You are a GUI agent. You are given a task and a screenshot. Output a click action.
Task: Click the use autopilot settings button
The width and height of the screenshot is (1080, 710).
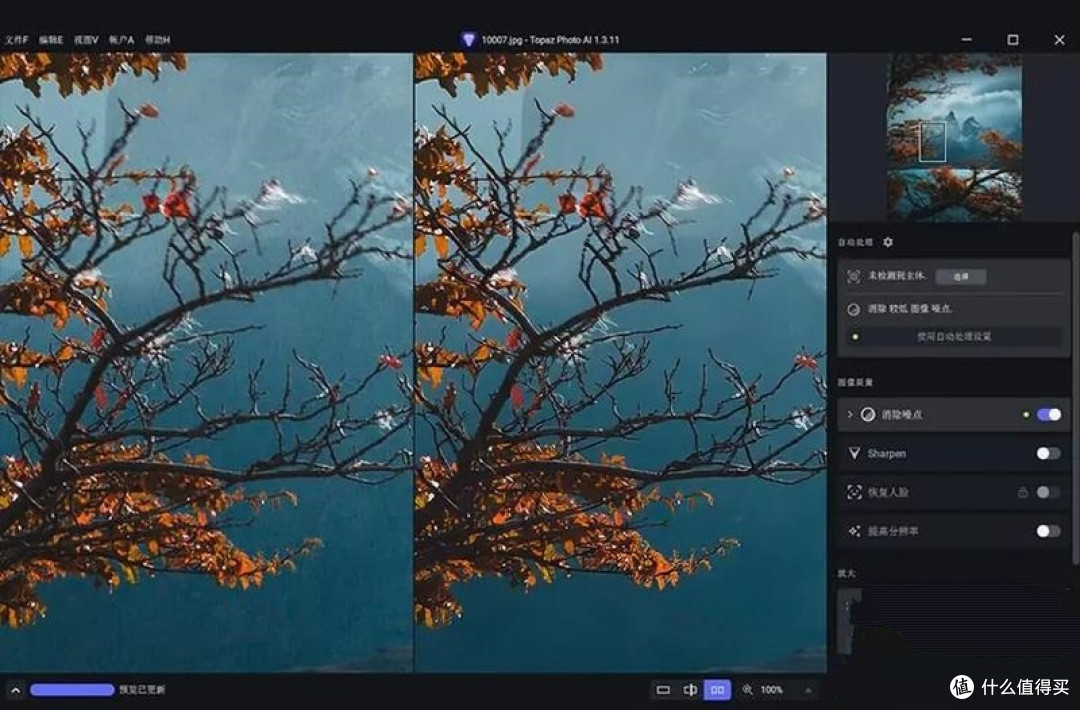pos(954,337)
